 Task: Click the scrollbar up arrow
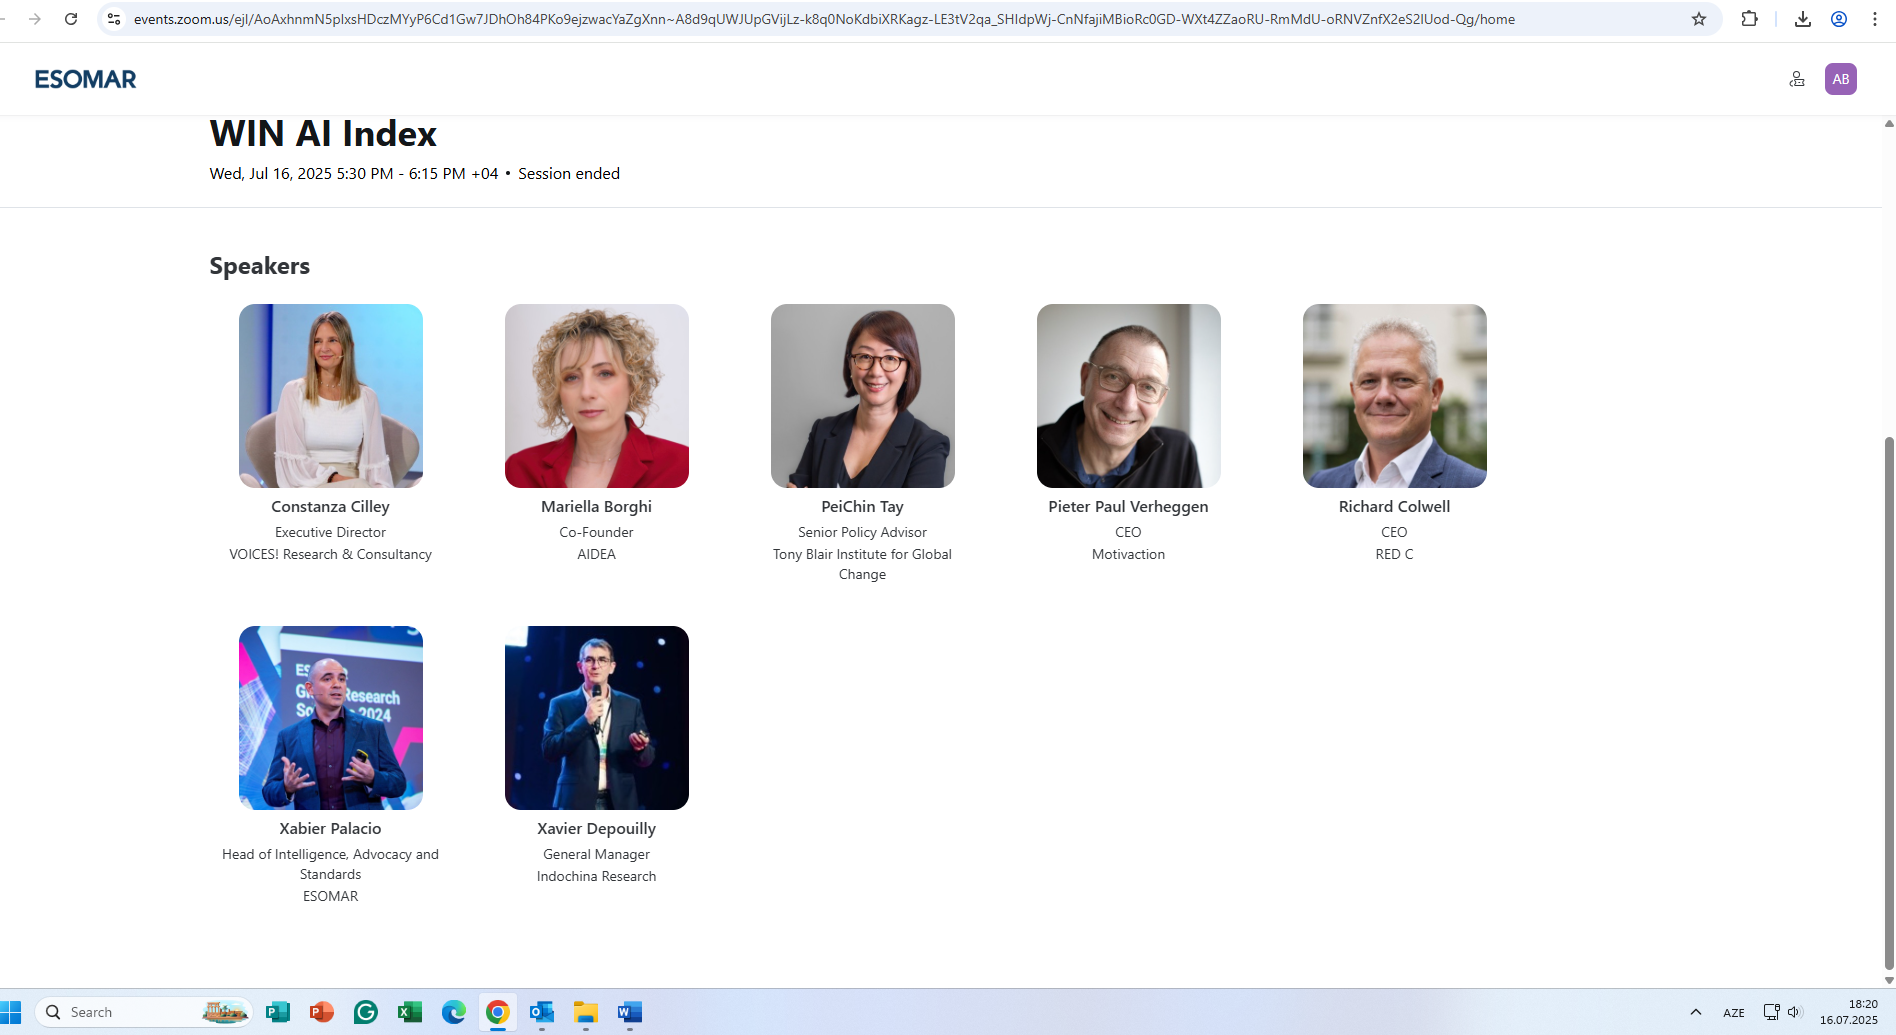(1889, 124)
